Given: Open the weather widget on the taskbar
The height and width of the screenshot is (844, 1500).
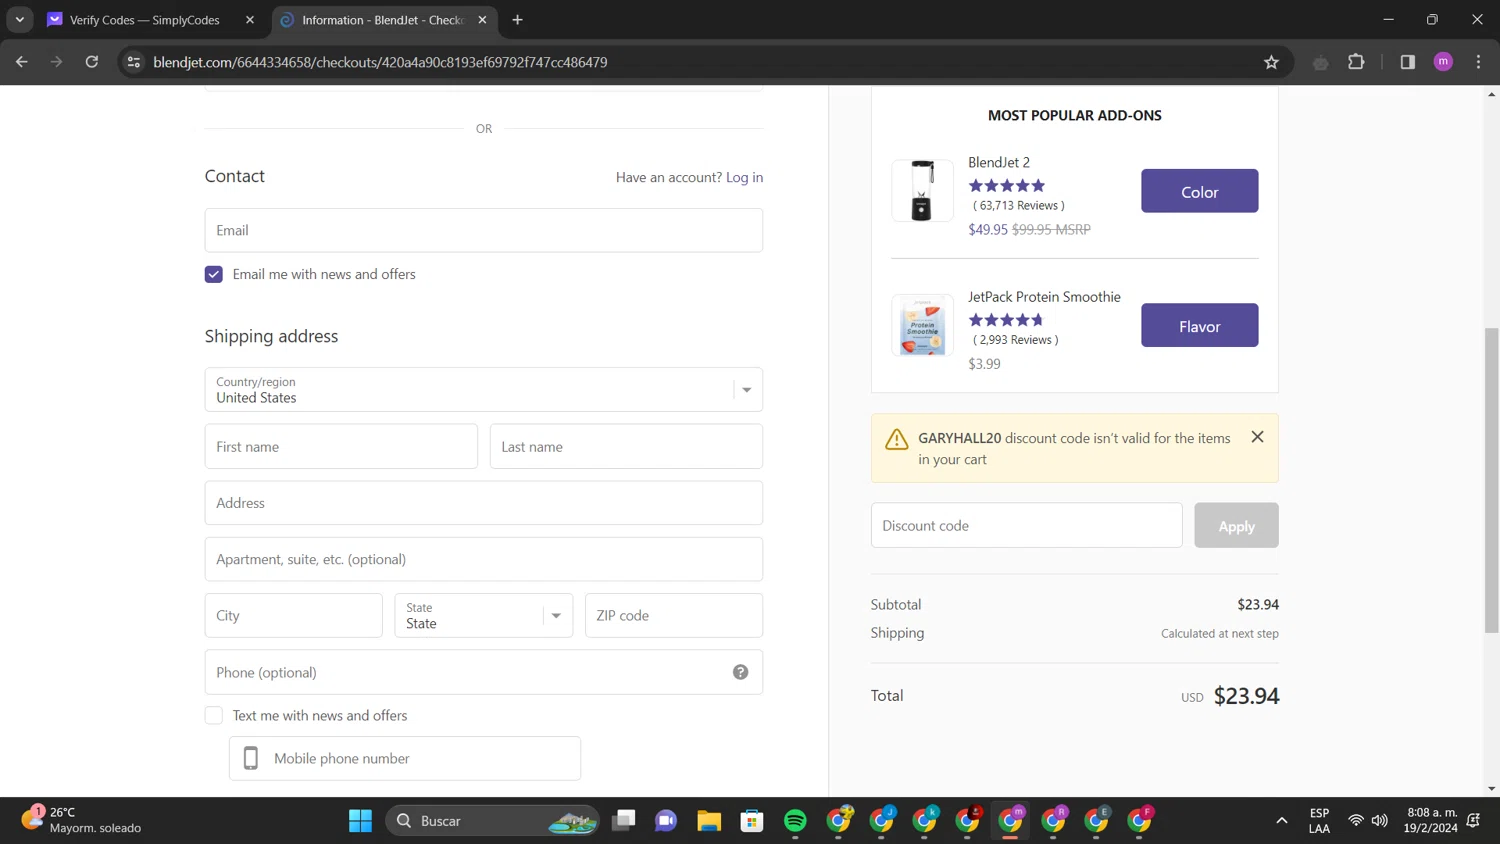Looking at the screenshot, I should (x=82, y=820).
